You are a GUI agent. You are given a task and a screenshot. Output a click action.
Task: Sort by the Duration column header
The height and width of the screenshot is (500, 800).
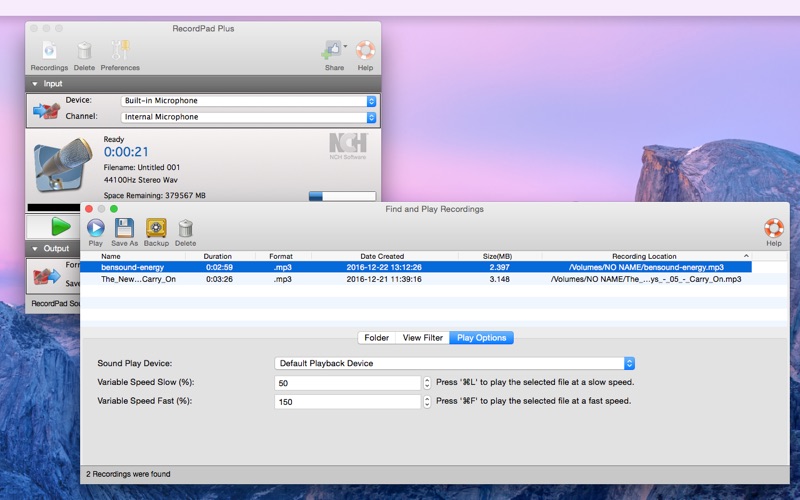(x=217, y=256)
